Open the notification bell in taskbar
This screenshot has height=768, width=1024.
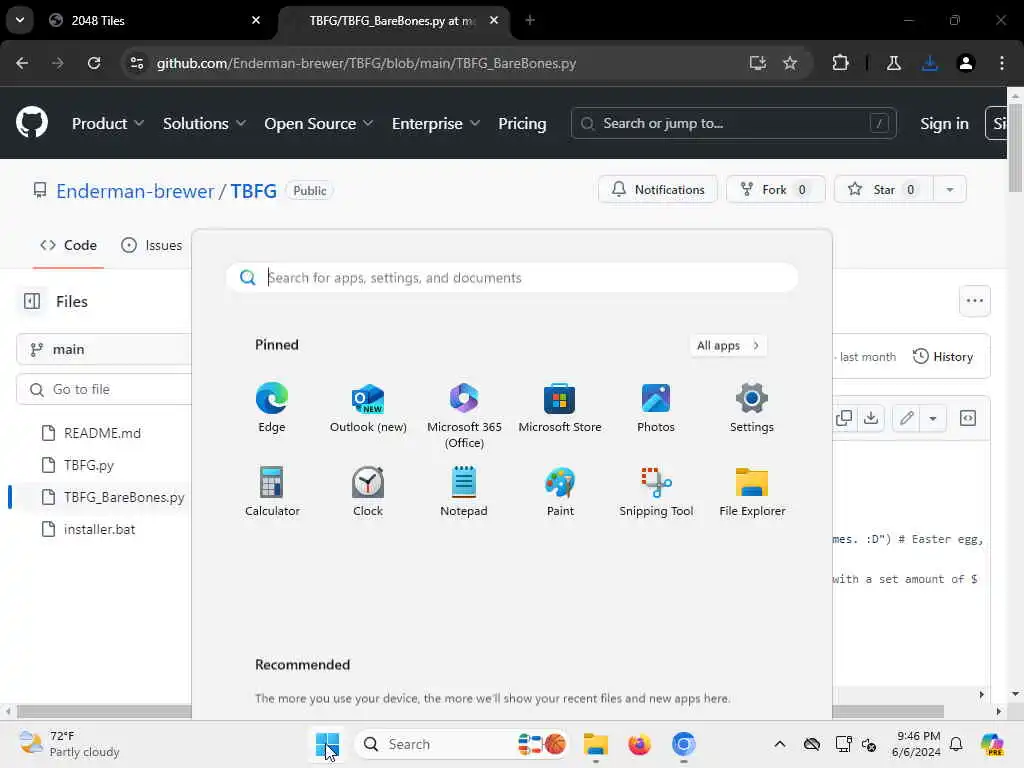click(956, 744)
